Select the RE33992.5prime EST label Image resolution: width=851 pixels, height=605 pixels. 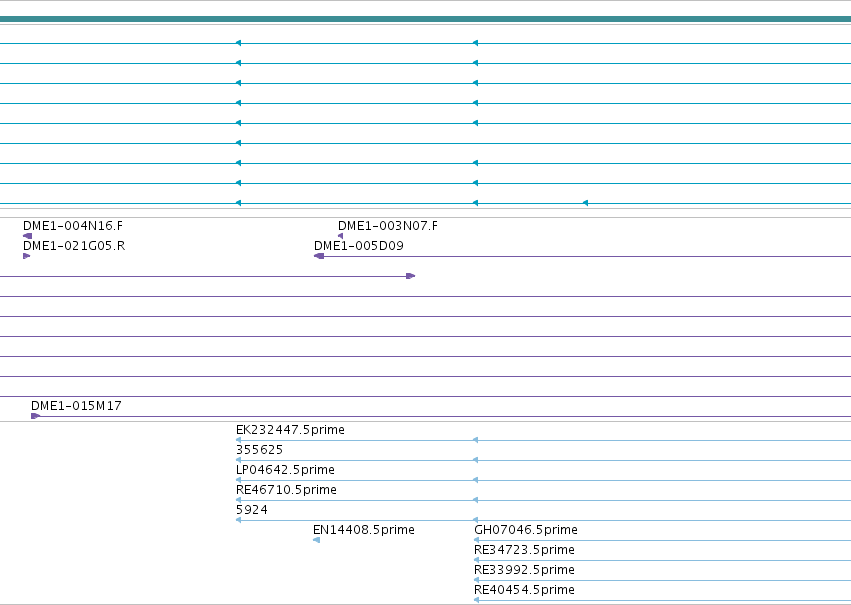pyautogui.click(x=524, y=570)
